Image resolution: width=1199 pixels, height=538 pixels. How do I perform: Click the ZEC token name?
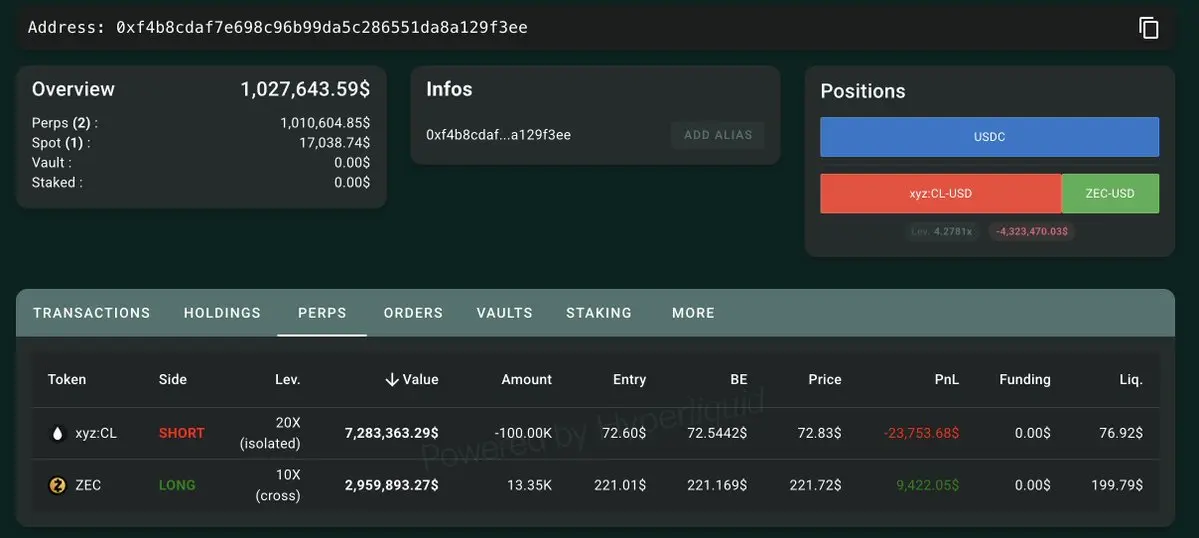87,485
